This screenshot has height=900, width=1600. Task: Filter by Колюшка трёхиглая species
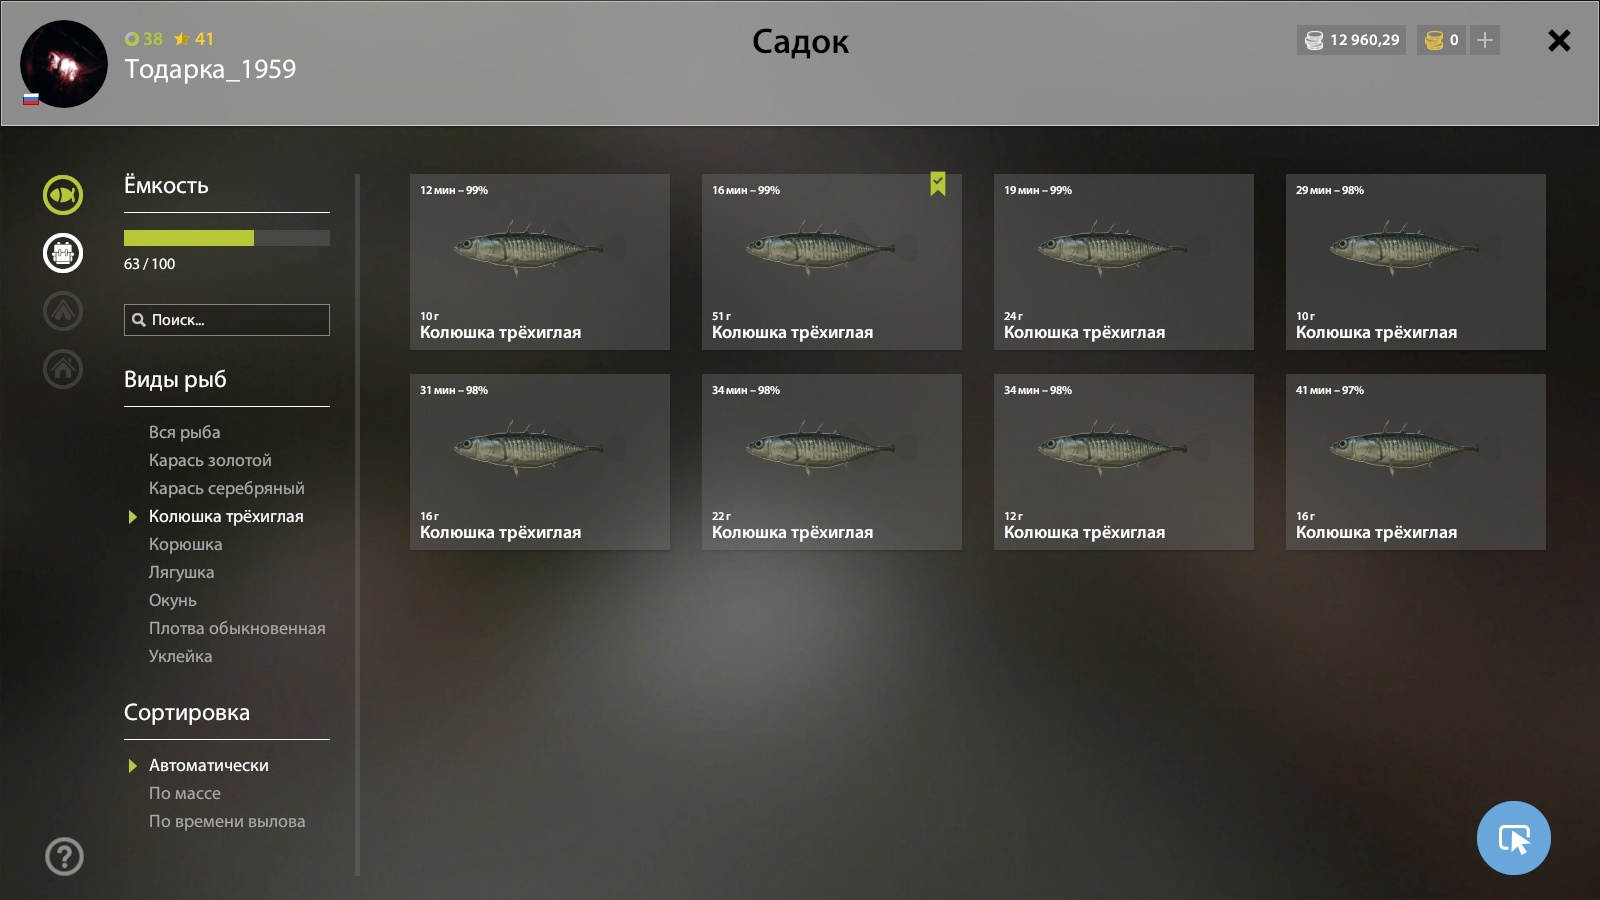[226, 516]
